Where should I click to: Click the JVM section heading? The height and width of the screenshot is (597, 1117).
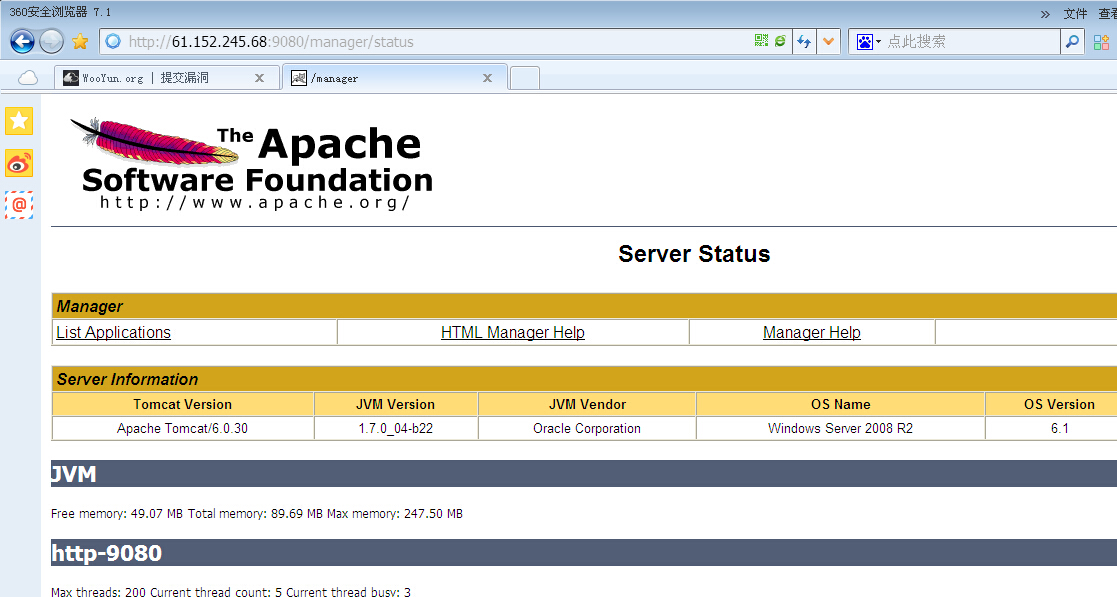pyautogui.click(x=583, y=474)
